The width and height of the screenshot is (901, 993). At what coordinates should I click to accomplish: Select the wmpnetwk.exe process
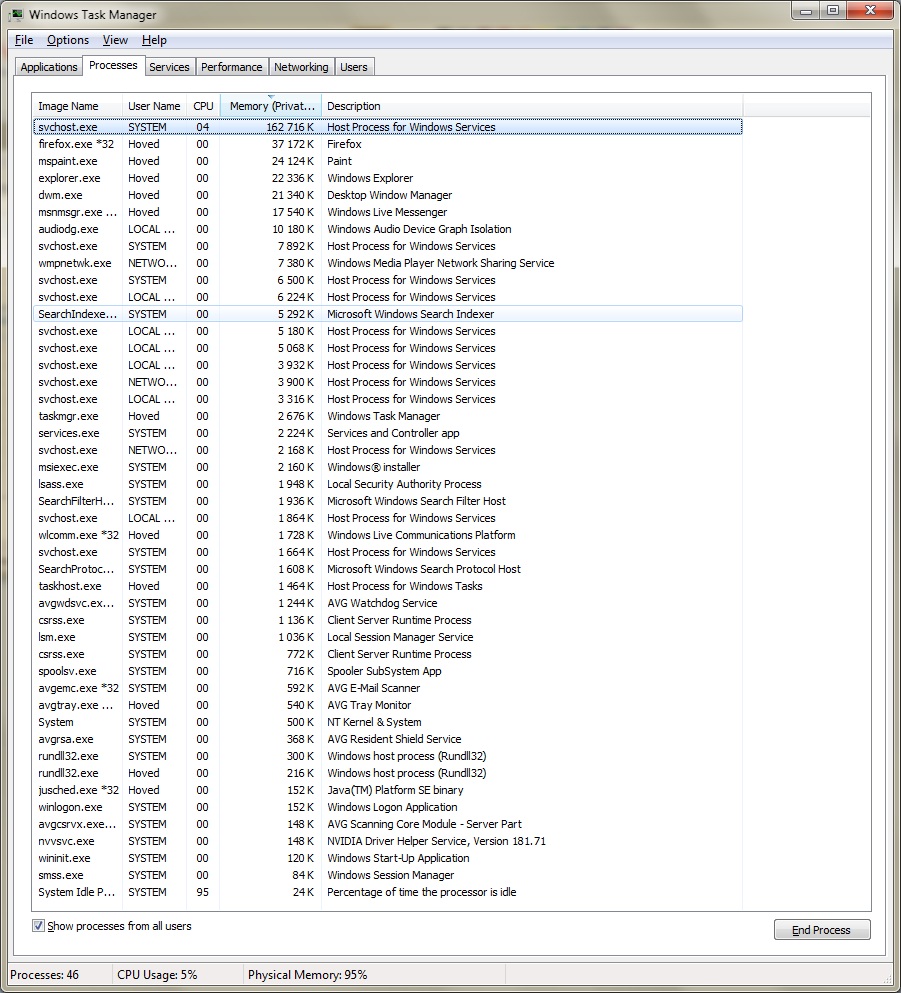387,263
